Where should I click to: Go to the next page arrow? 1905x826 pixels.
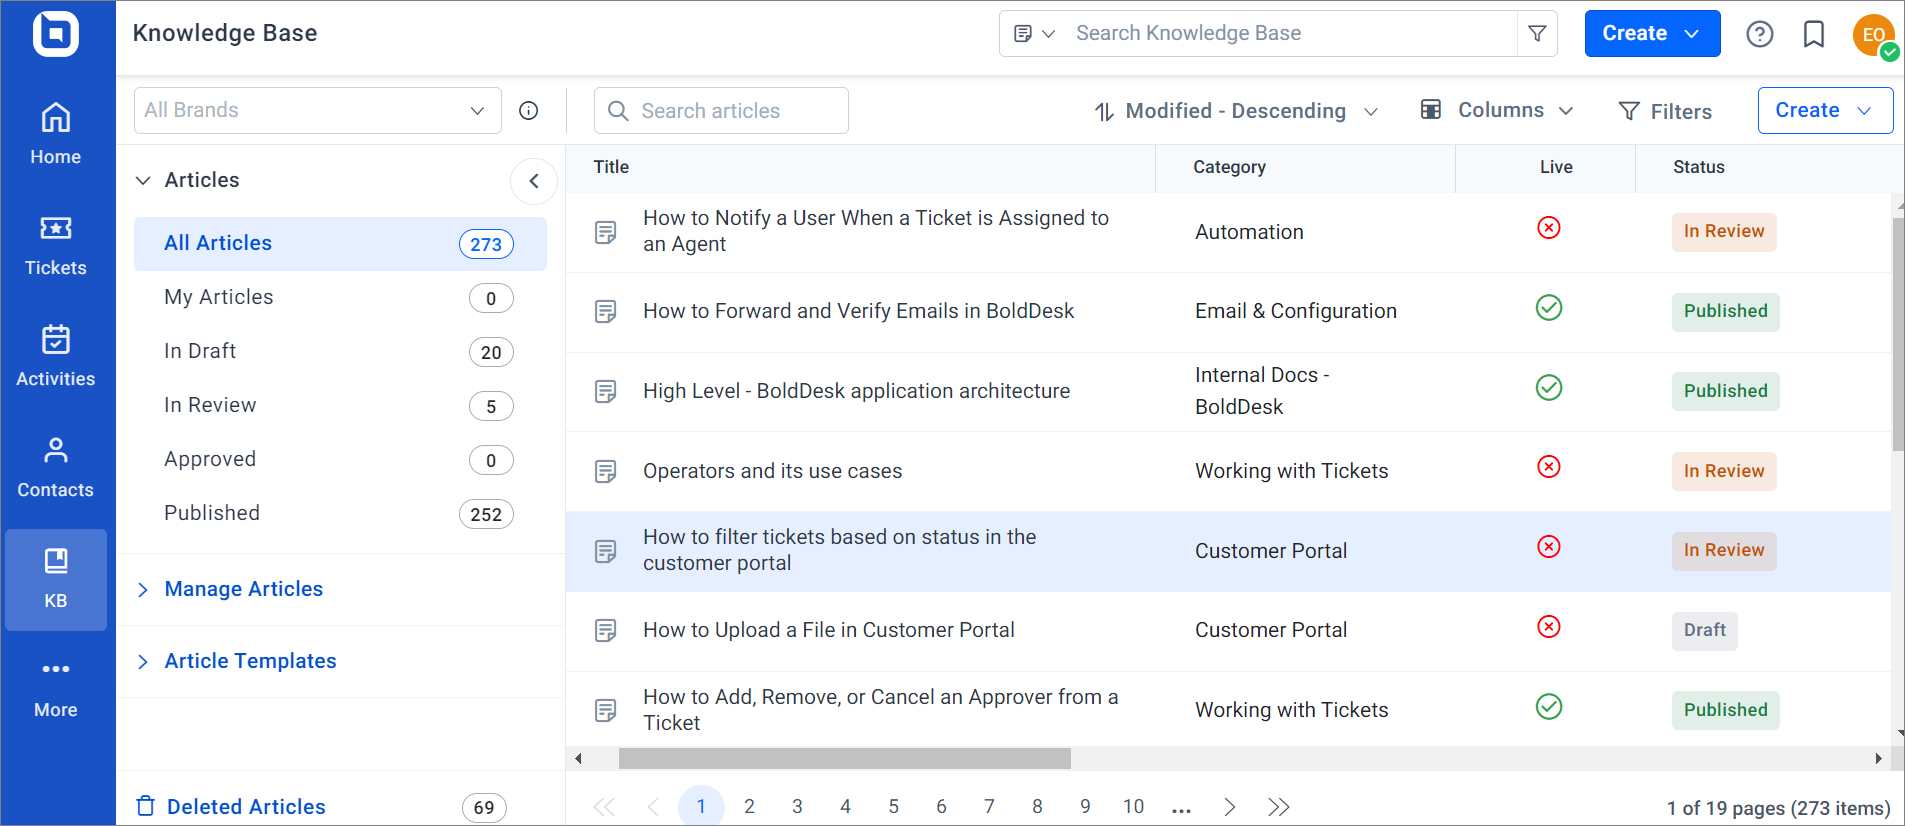coord(1230,807)
